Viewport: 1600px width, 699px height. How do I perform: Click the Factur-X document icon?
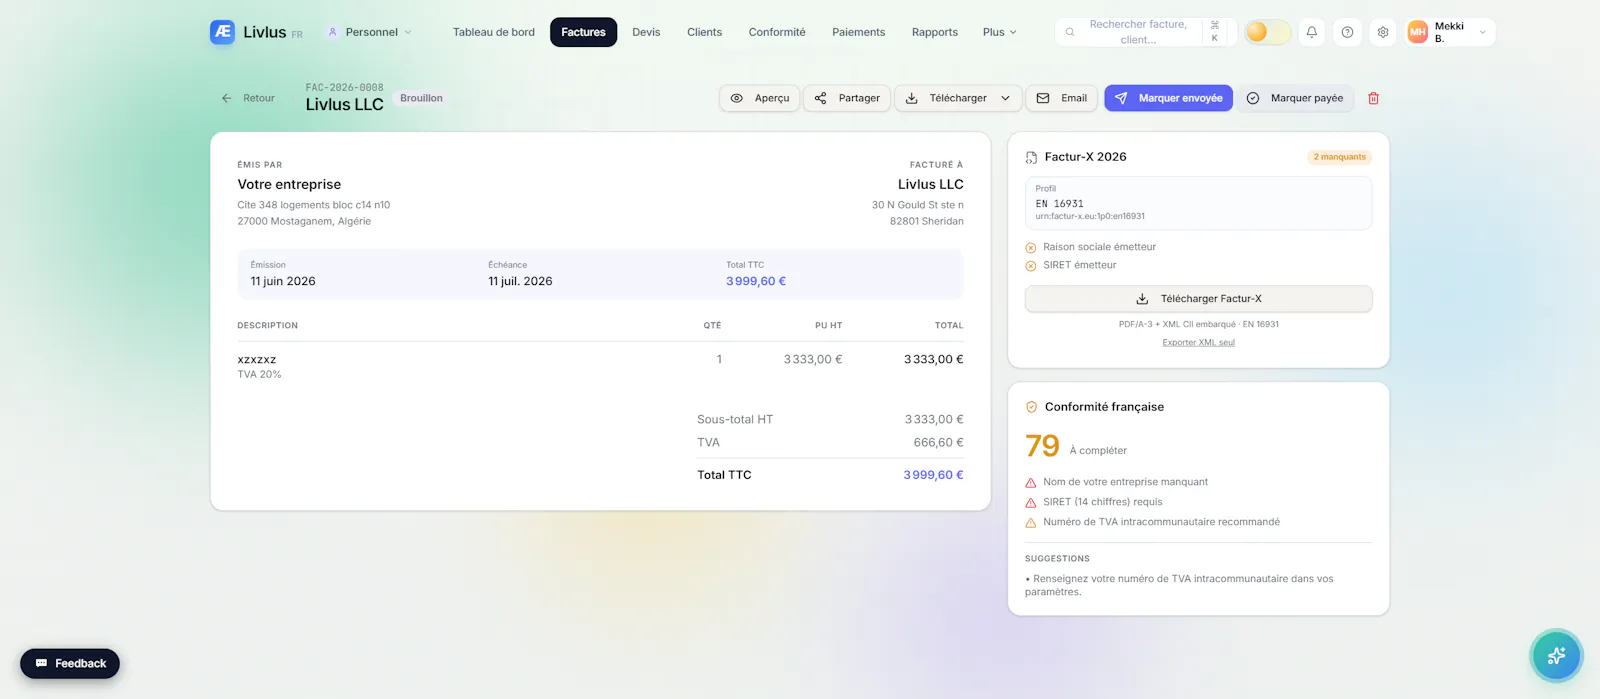pos(1031,157)
